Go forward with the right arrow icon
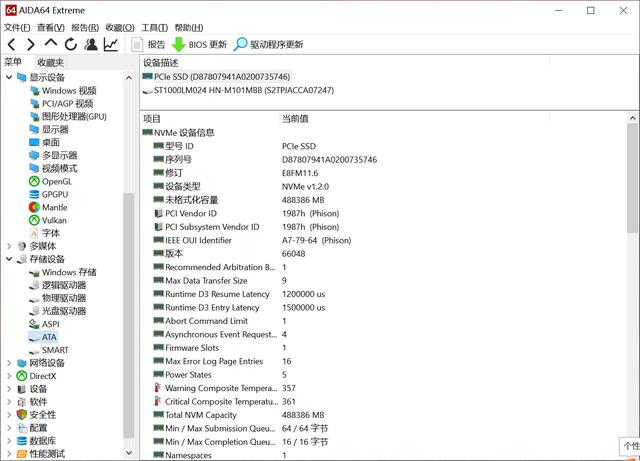This screenshot has width=640, height=461. click(x=31, y=44)
